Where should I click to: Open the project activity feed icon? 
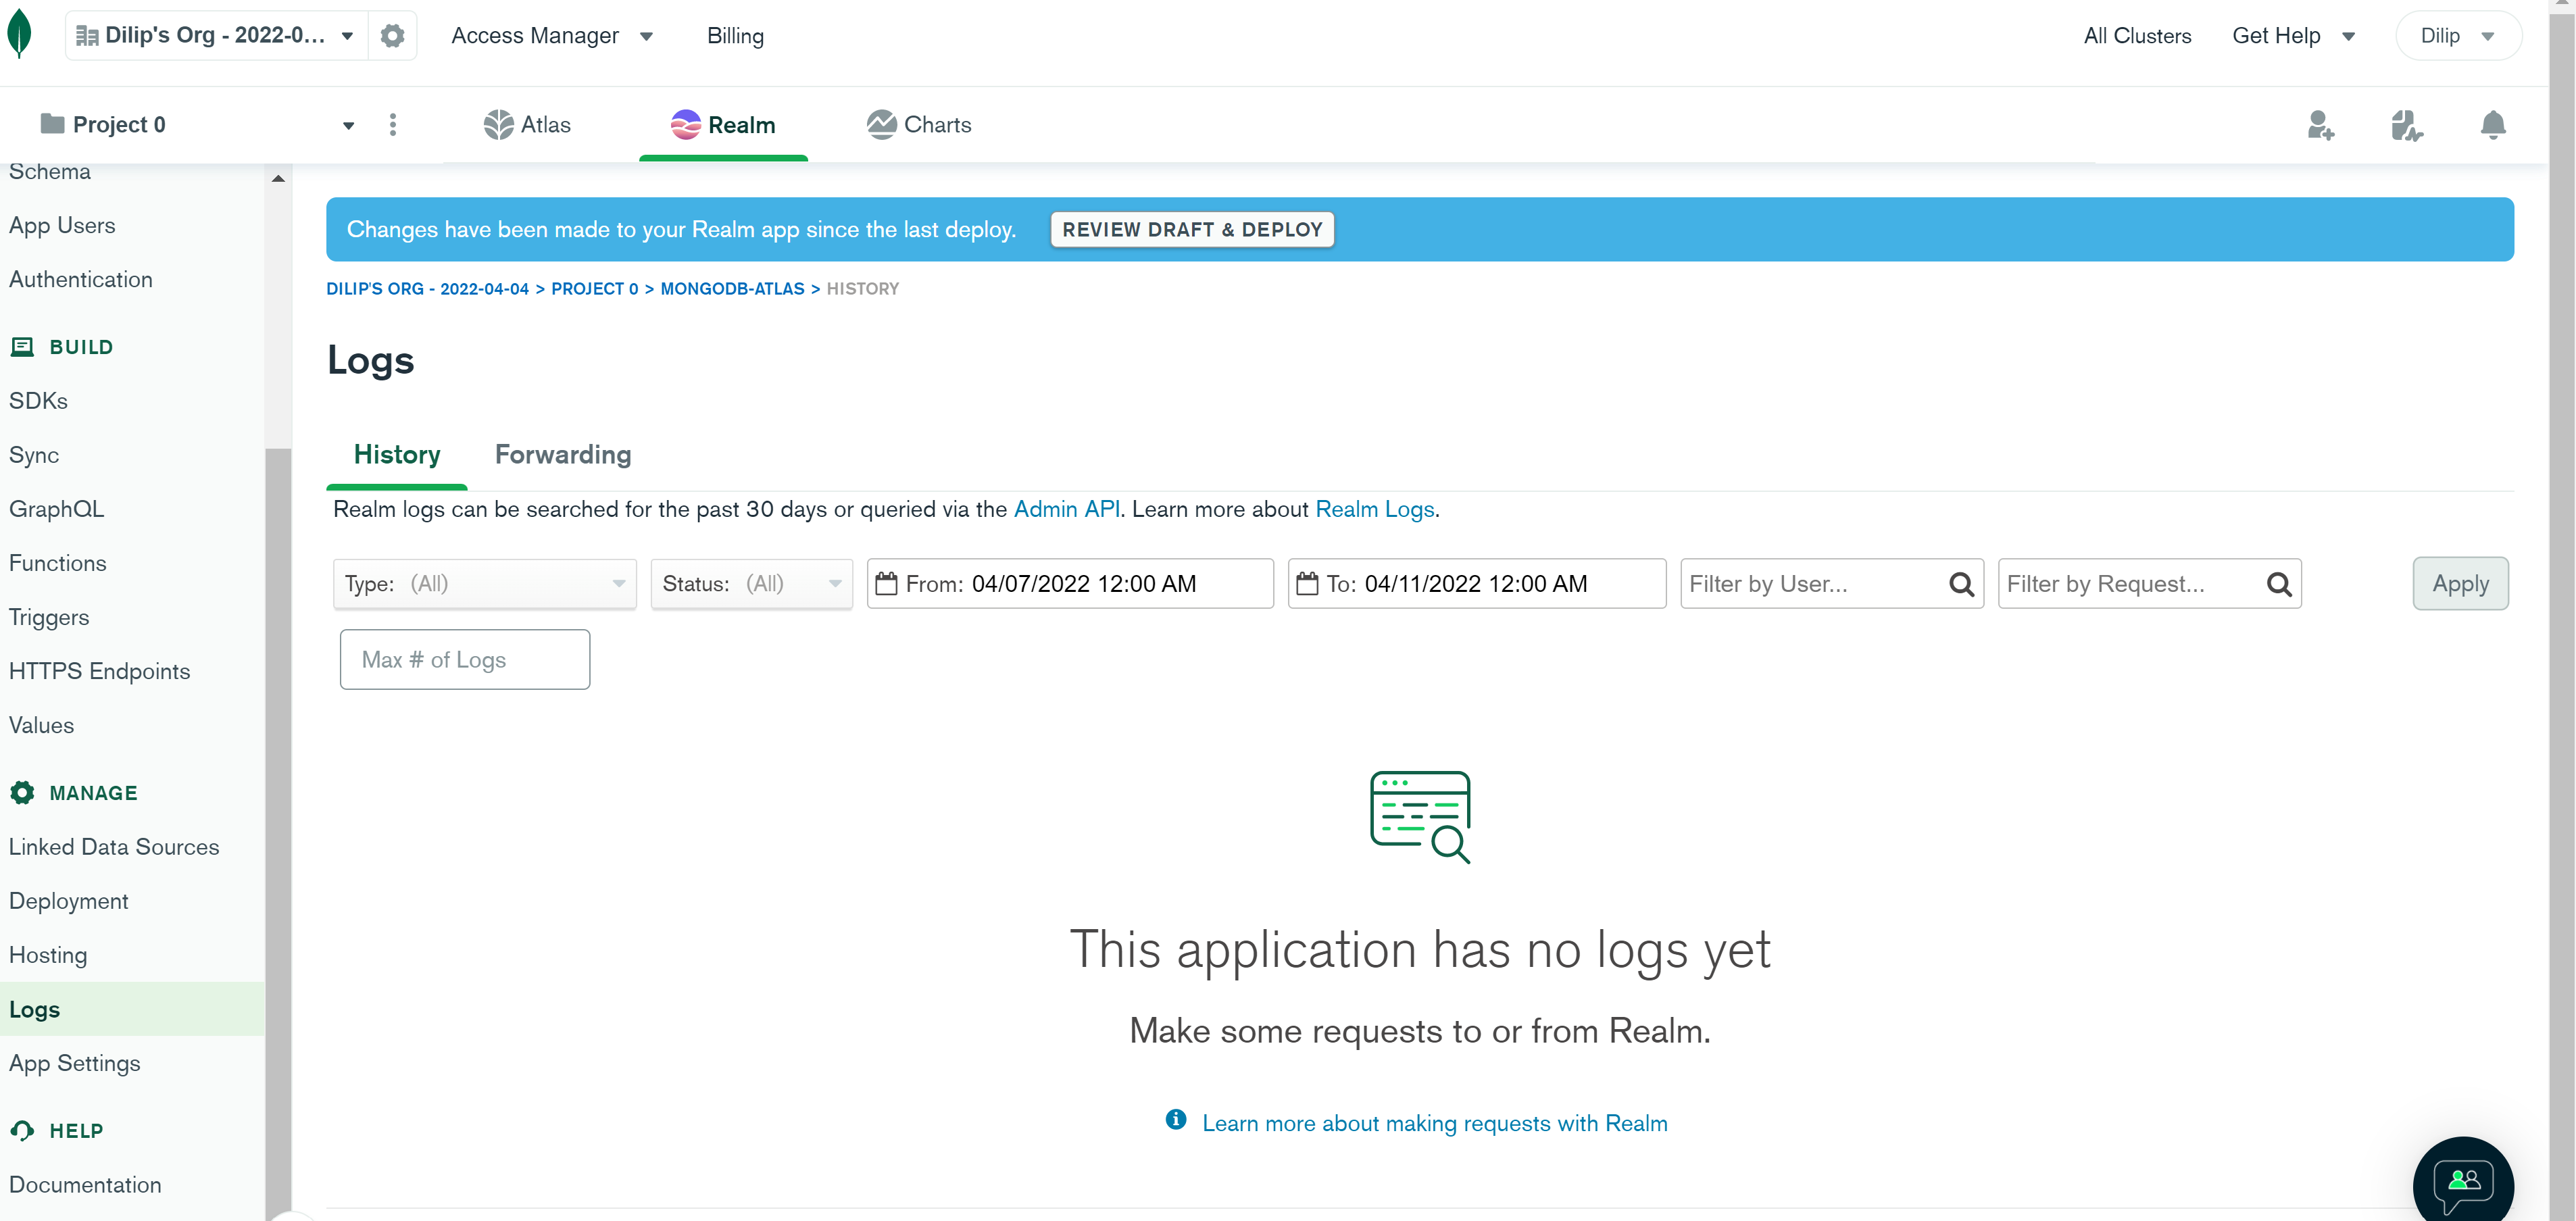point(2405,125)
